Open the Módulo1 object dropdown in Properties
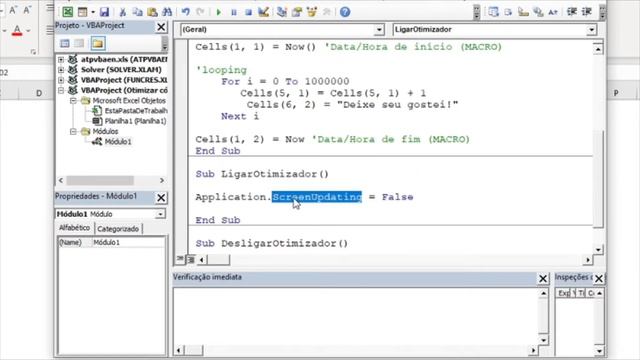640x360 pixels. click(160, 214)
